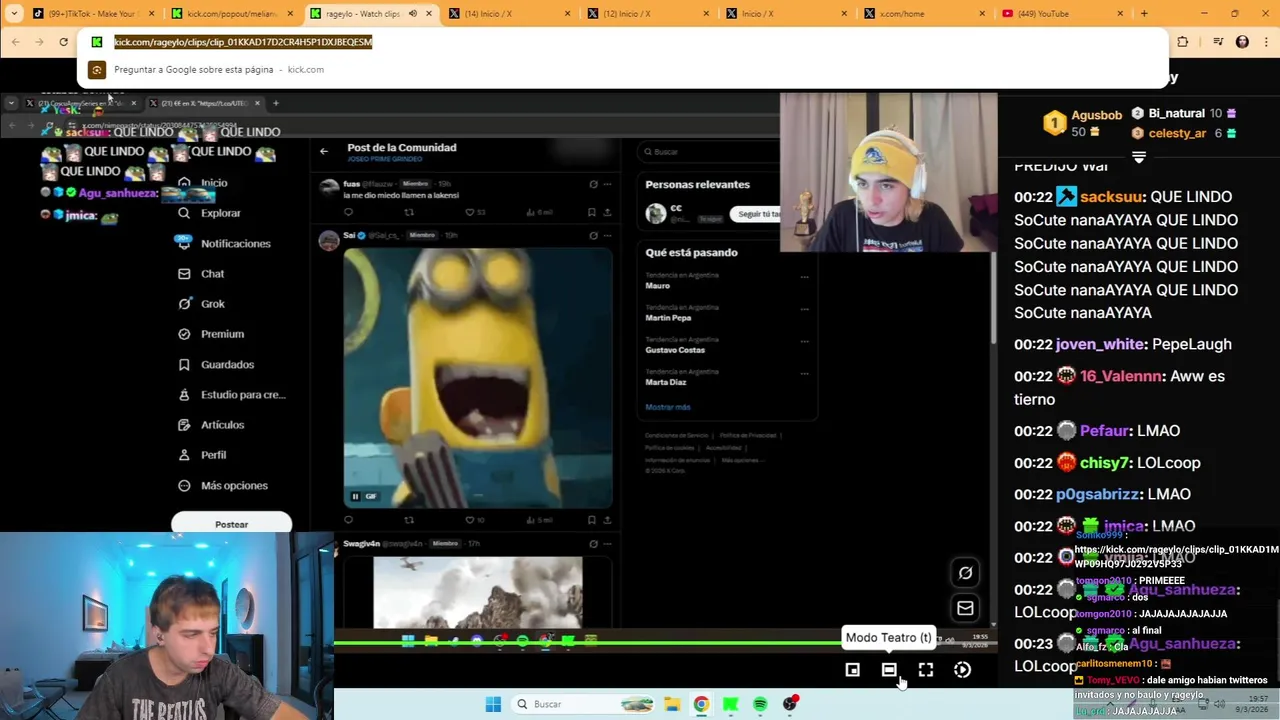Open Grok in the X sidebar

(201, 304)
